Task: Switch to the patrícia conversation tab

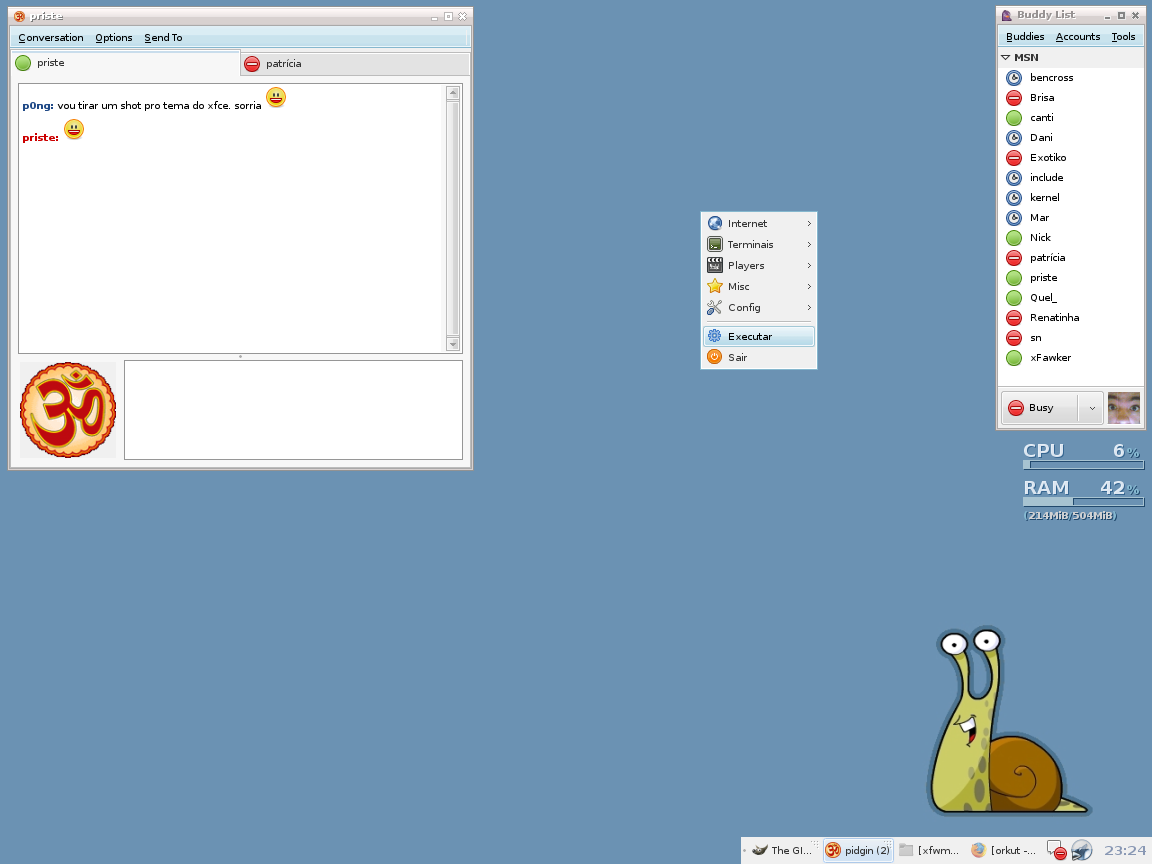Action: tap(355, 64)
